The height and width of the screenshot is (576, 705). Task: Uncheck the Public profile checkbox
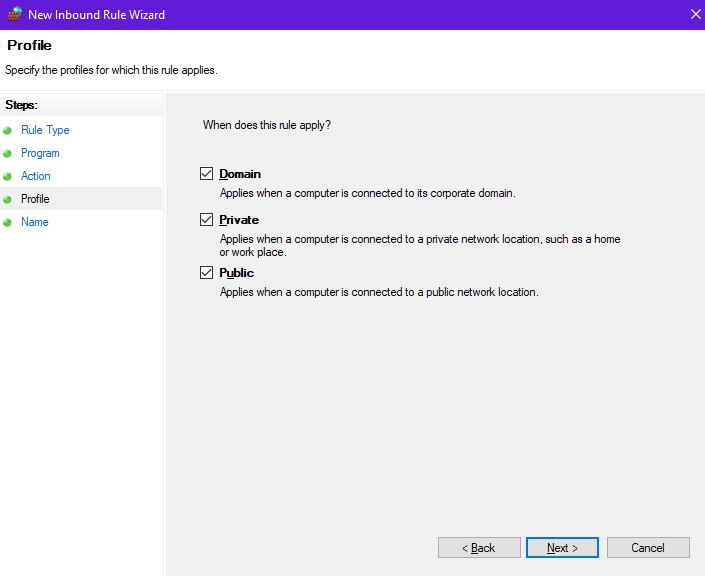(x=207, y=273)
